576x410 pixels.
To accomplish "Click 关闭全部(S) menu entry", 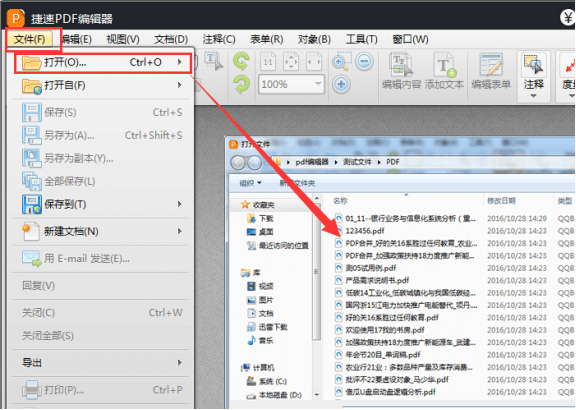I will pos(102,336).
